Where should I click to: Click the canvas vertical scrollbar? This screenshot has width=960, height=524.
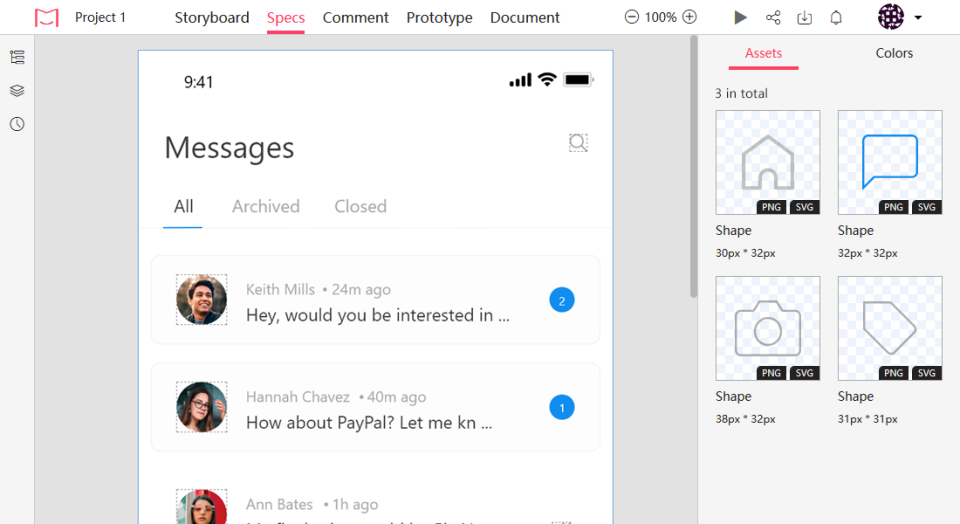(x=694, y=166)
